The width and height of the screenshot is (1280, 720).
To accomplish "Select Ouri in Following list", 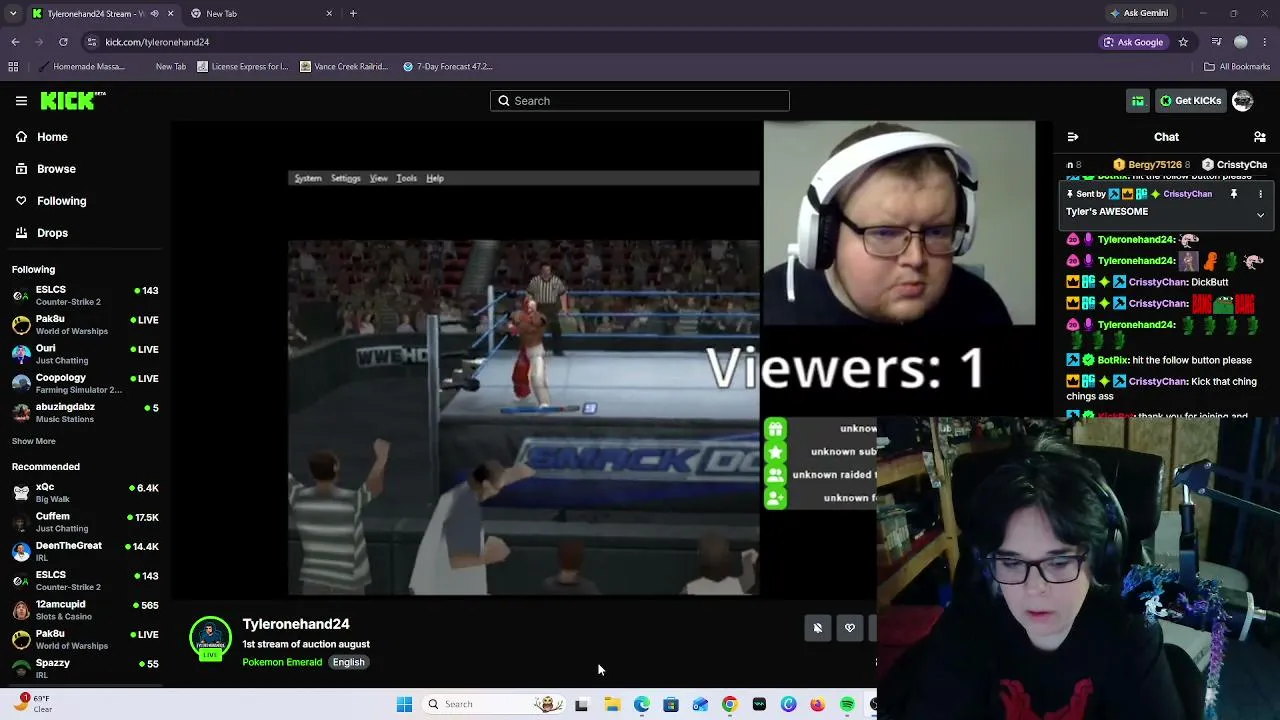I will pos(85,354).
